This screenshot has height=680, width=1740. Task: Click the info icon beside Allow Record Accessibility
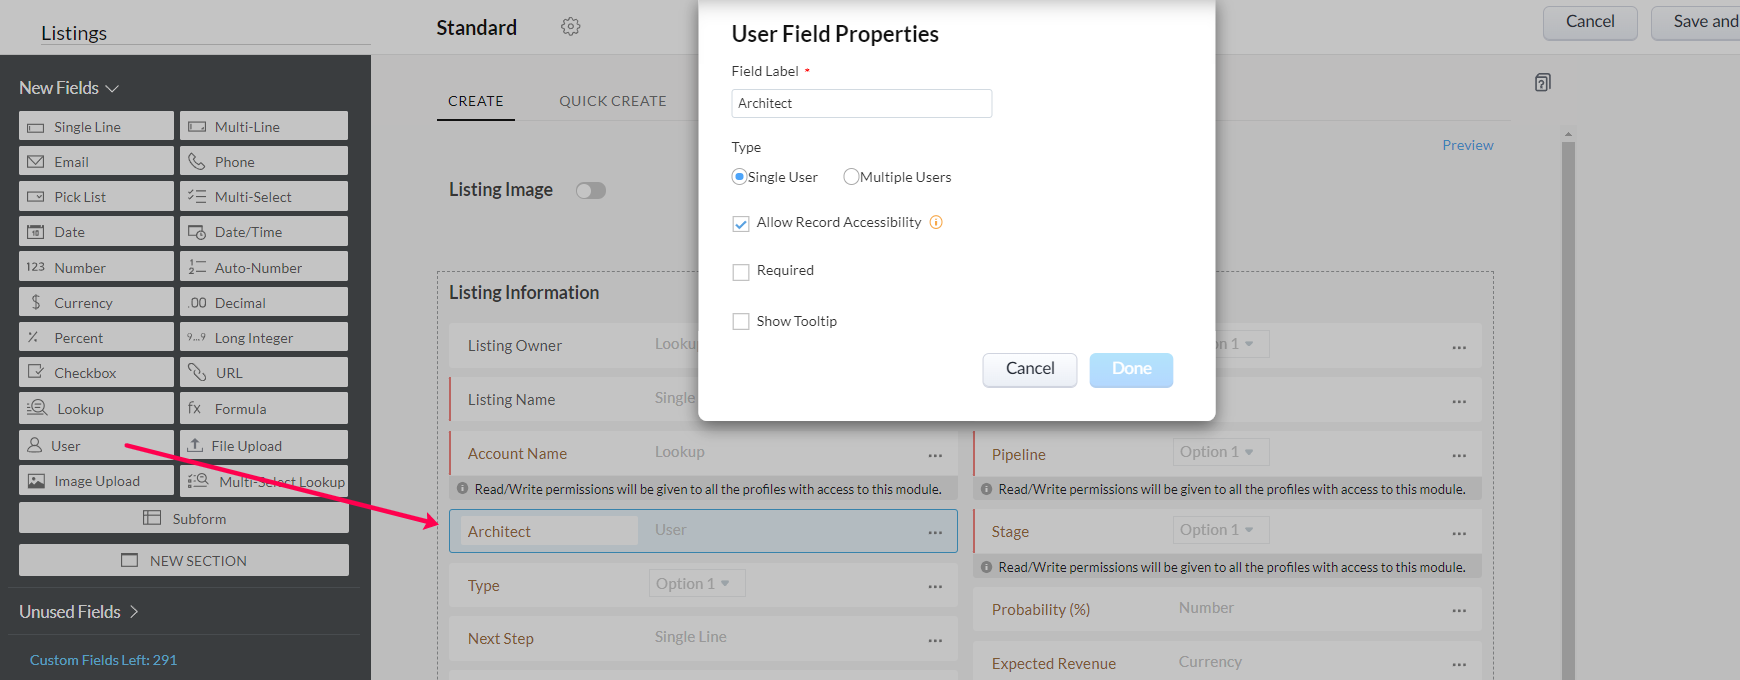coord(936,222)
